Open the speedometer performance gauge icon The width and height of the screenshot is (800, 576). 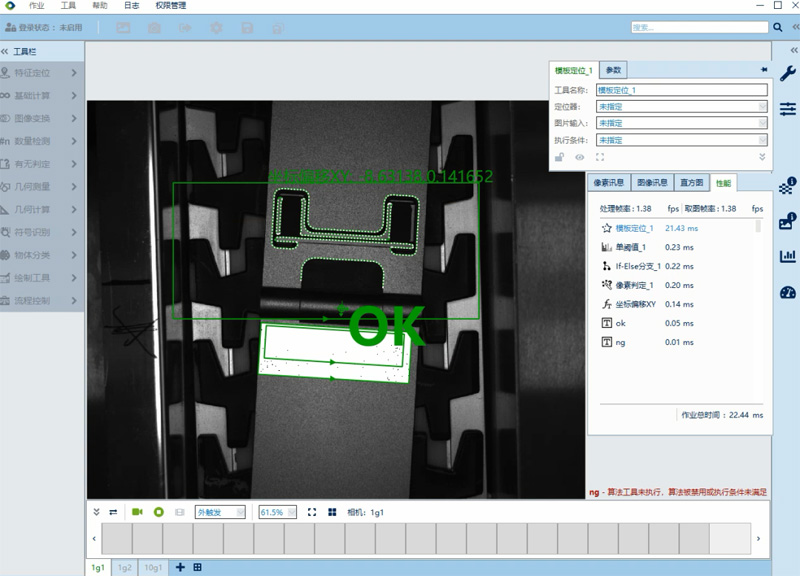tap(787, 292)
